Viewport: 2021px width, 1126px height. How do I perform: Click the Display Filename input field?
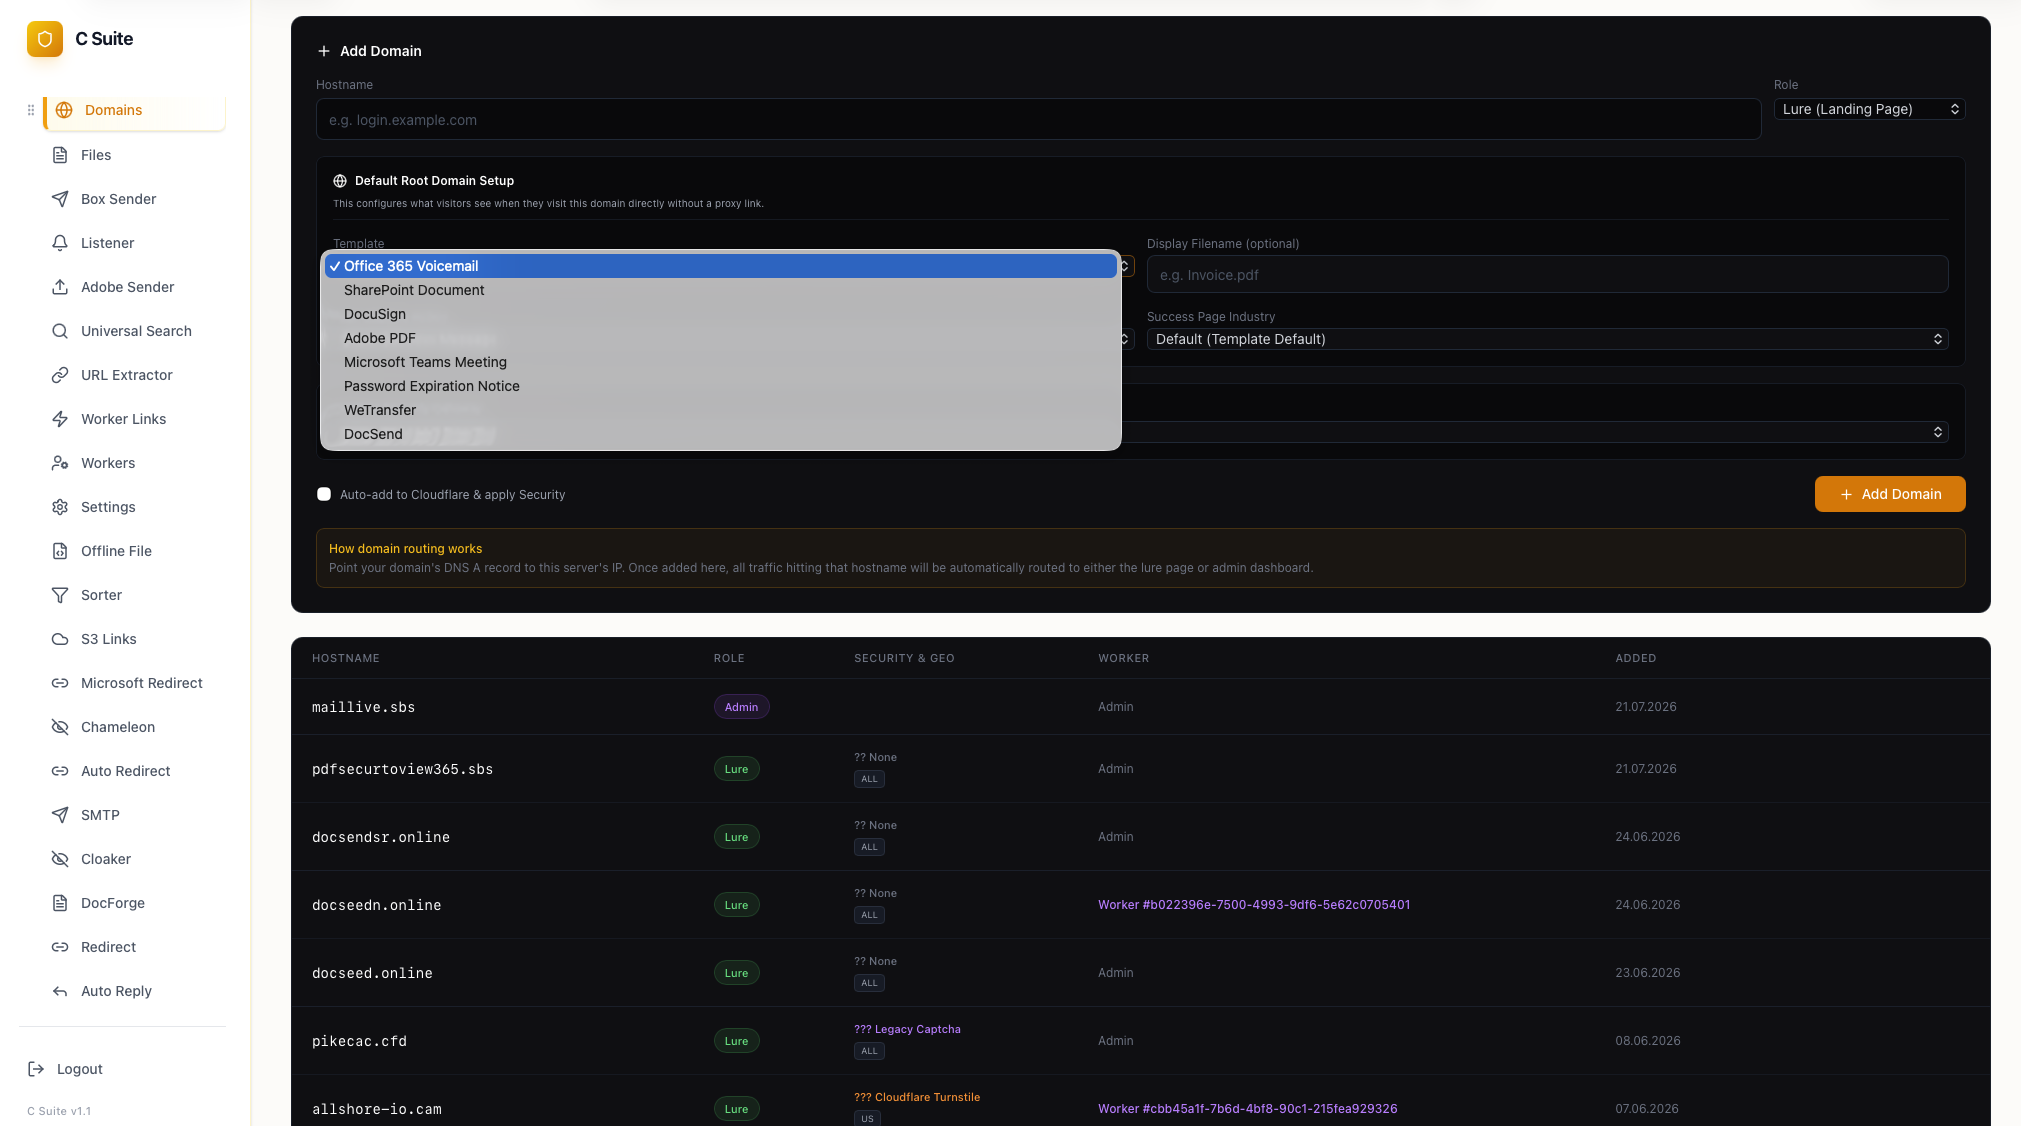click(1547, 275)
